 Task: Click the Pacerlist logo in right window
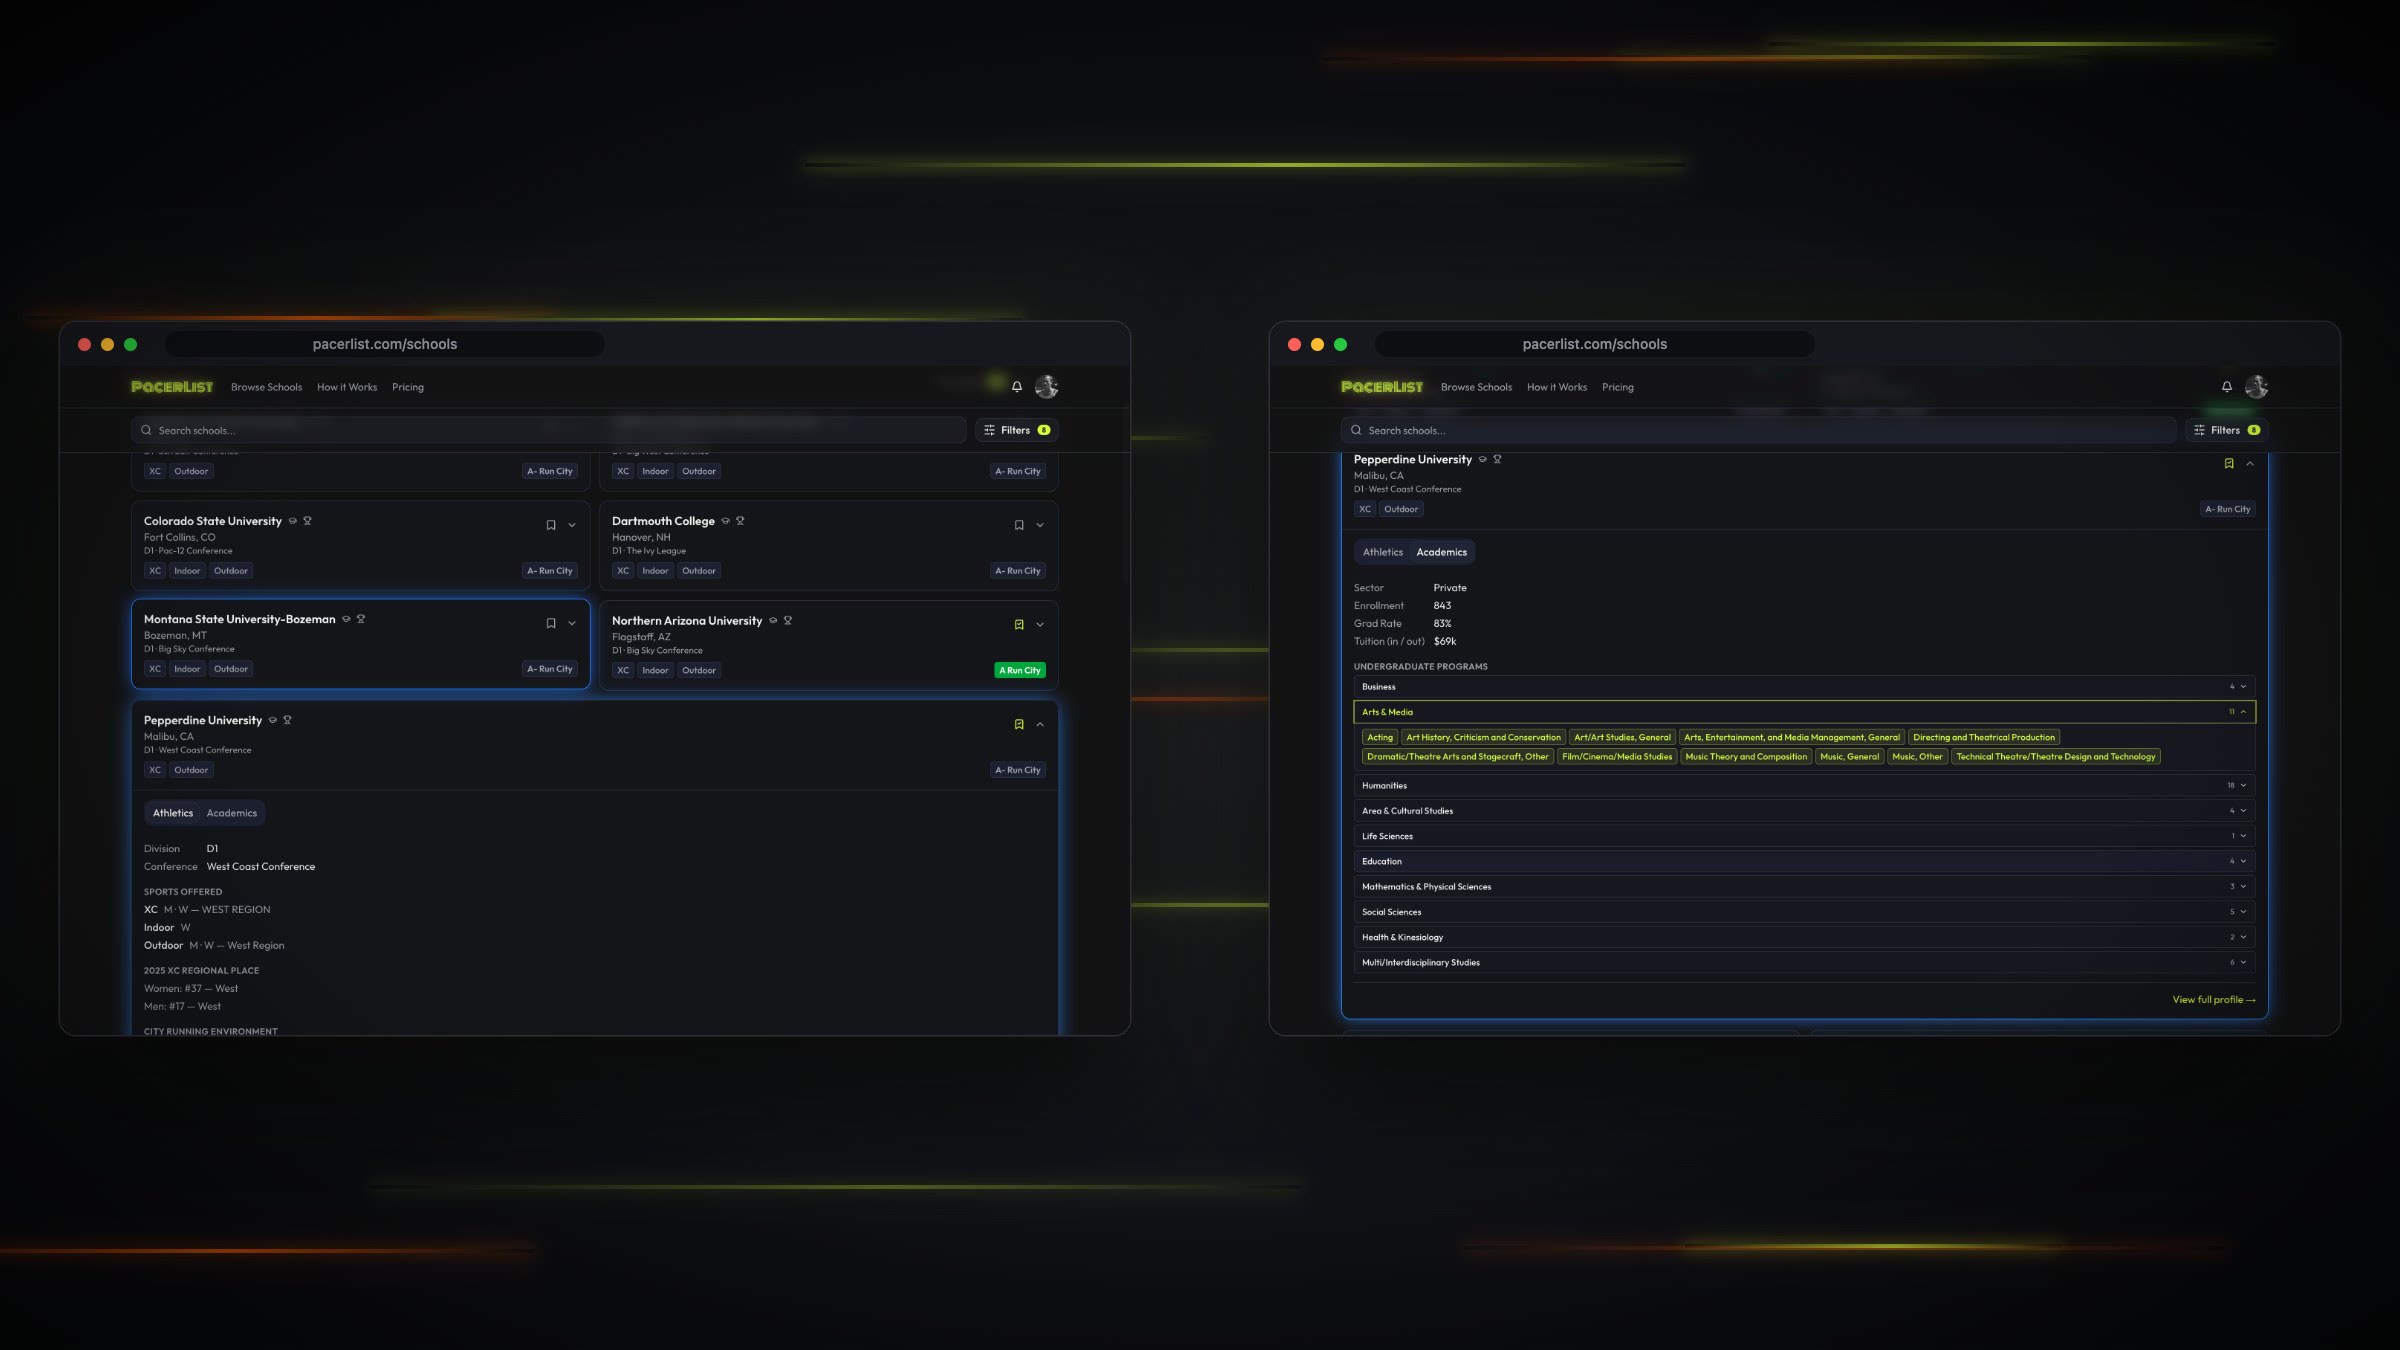pos(1382,387)
